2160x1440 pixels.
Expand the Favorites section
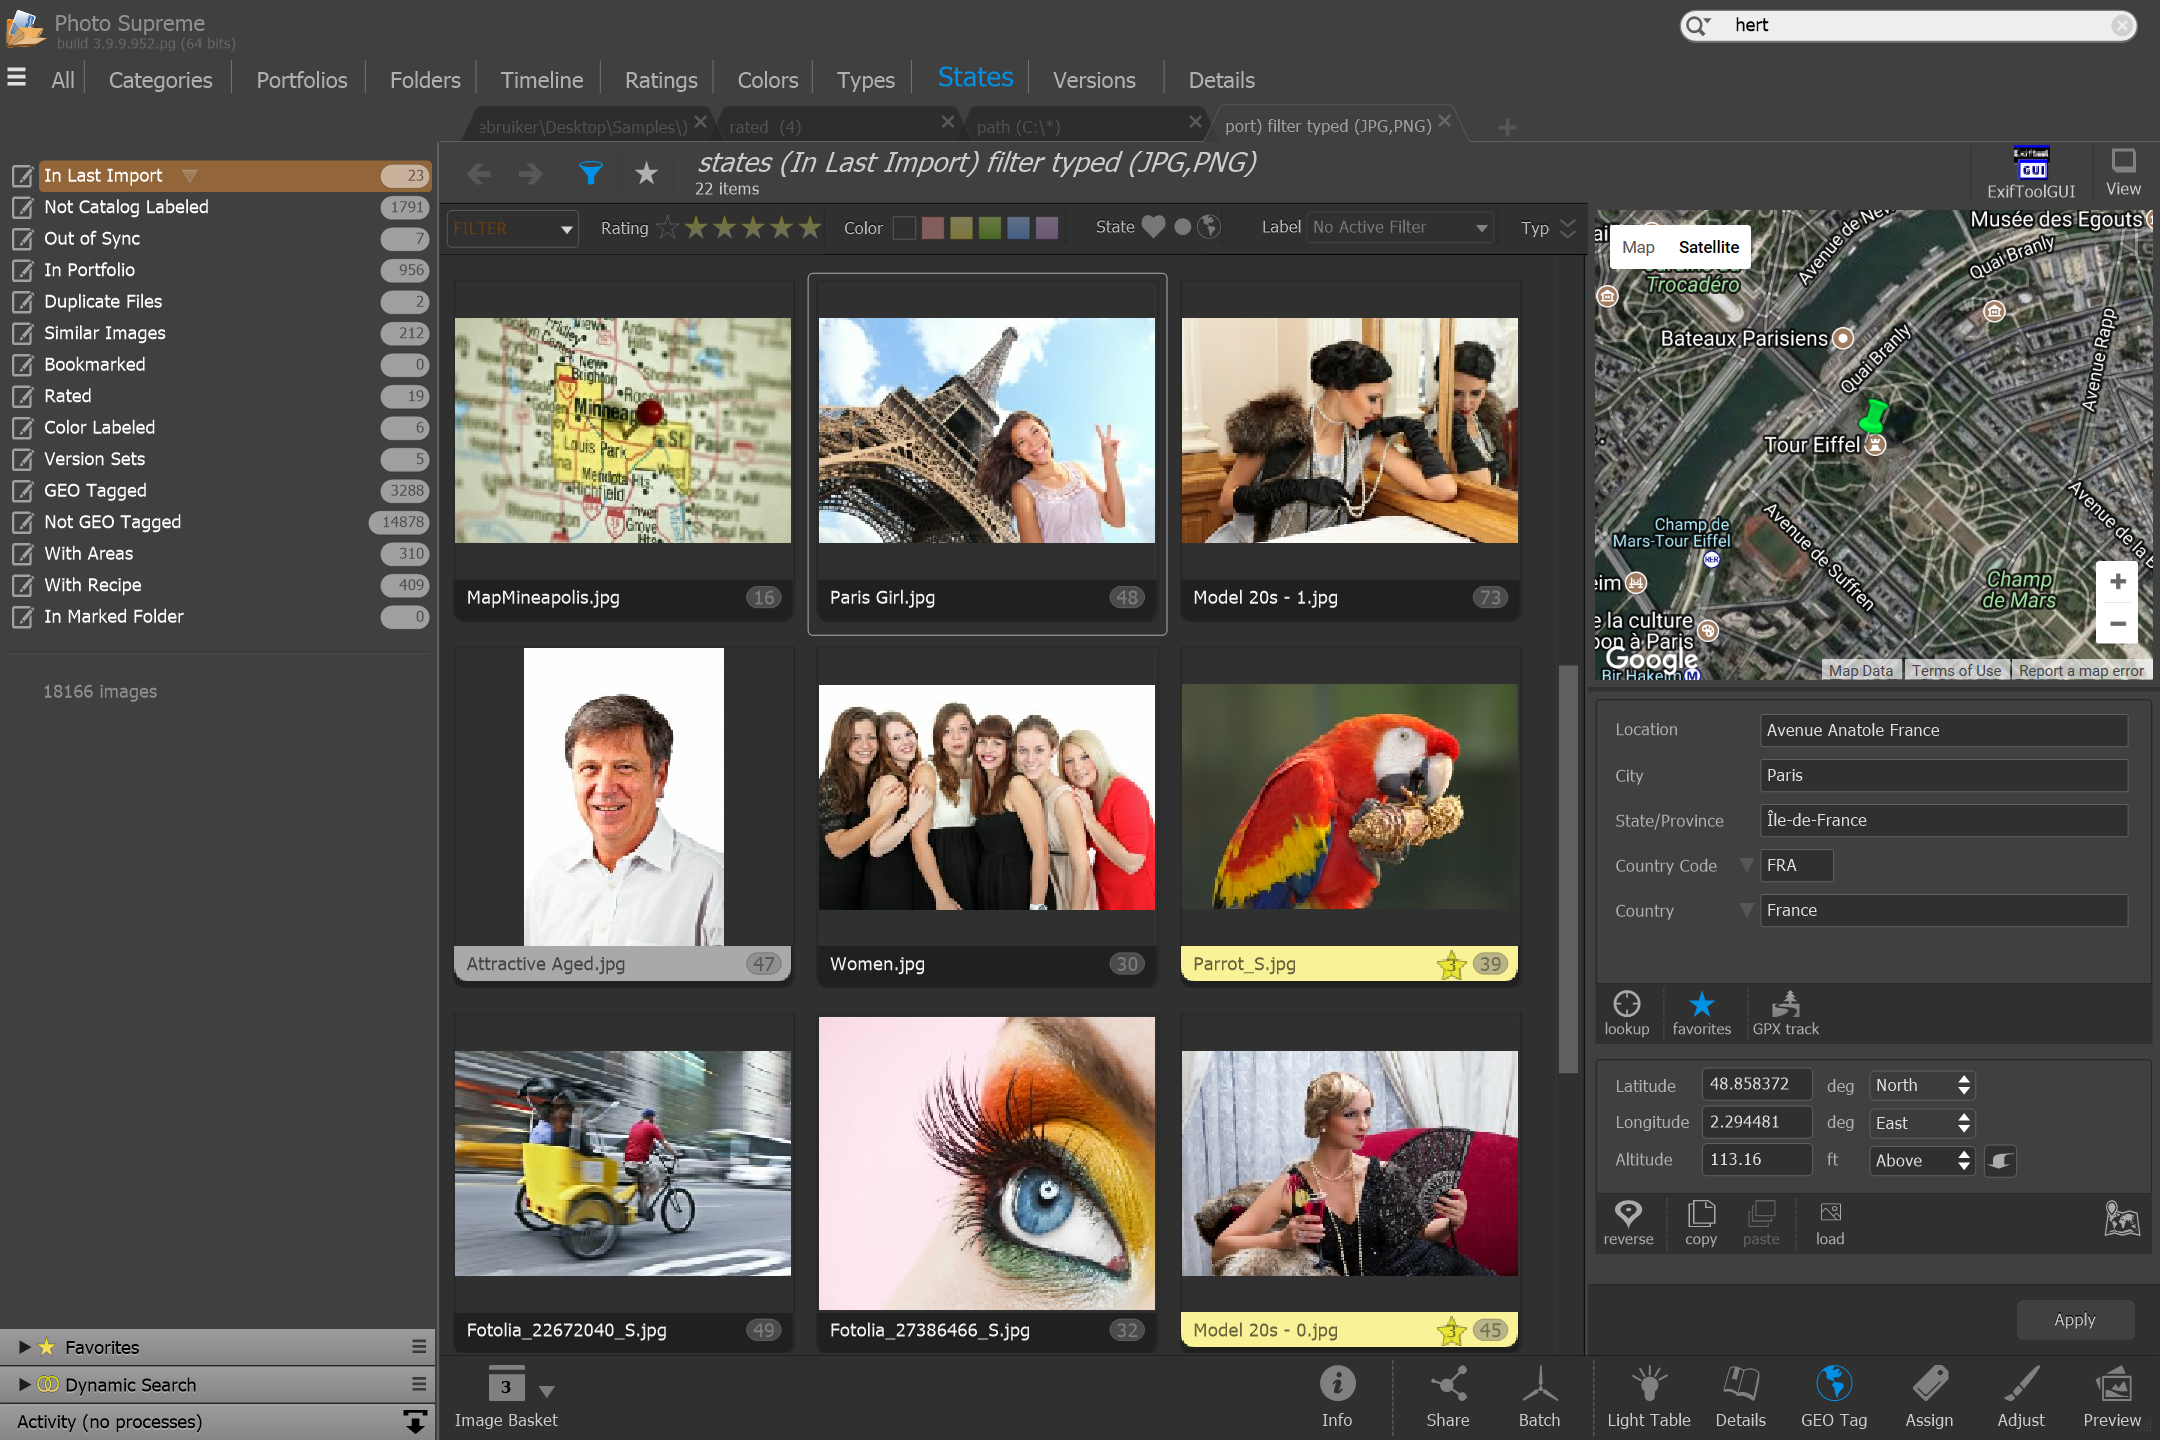[x=24, y=1347]
